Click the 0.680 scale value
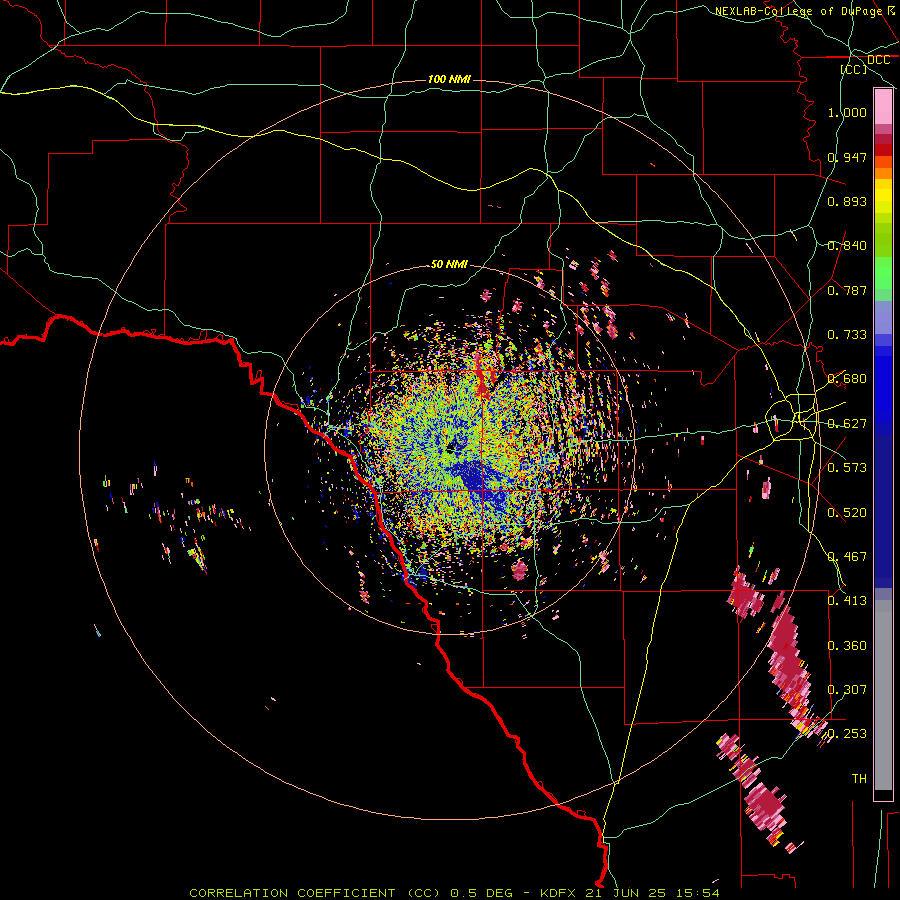This screenshot has width=900, height=900. (x=847, y=379)
